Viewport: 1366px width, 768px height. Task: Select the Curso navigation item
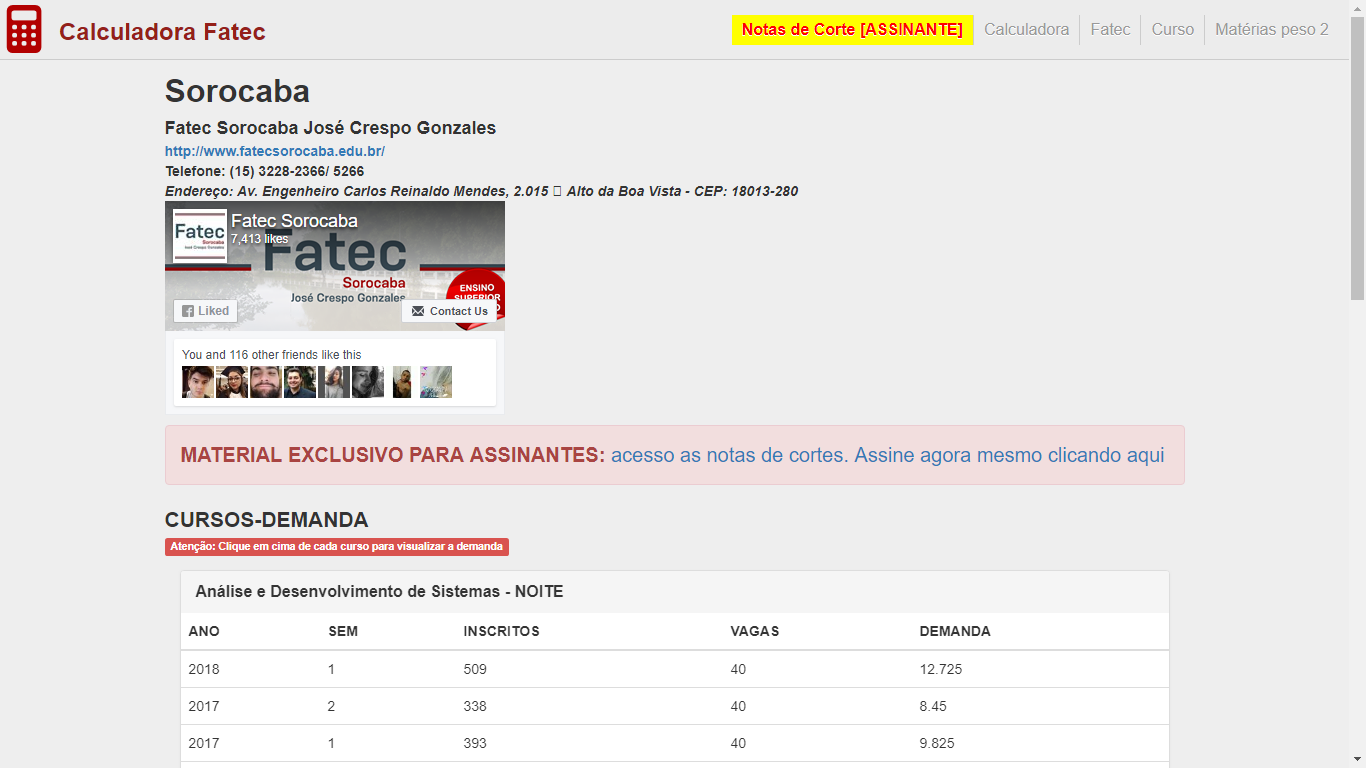click(1172, 30)
